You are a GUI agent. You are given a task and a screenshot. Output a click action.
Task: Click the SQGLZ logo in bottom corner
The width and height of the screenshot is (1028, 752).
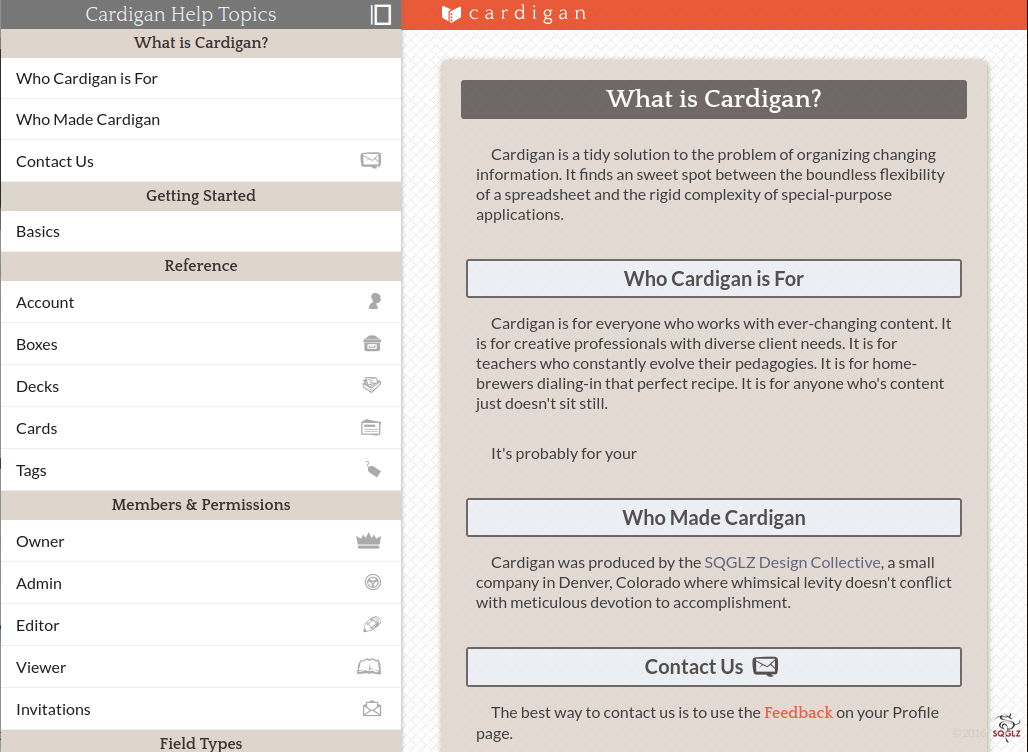(x=1004, y=728)
